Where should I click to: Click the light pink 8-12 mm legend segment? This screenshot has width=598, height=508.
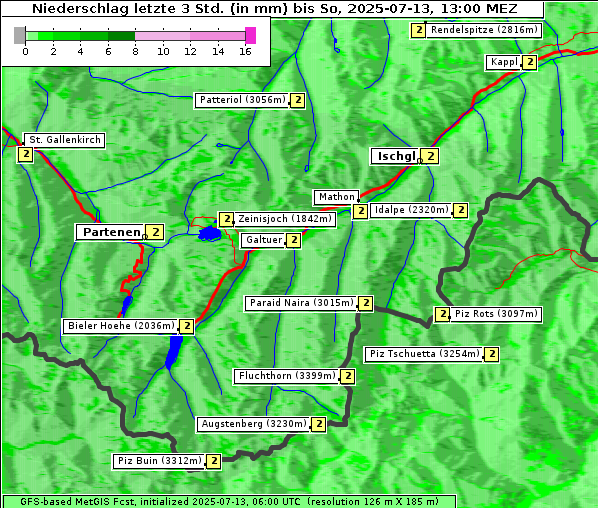pyautogui.click(x=162, y=36)
